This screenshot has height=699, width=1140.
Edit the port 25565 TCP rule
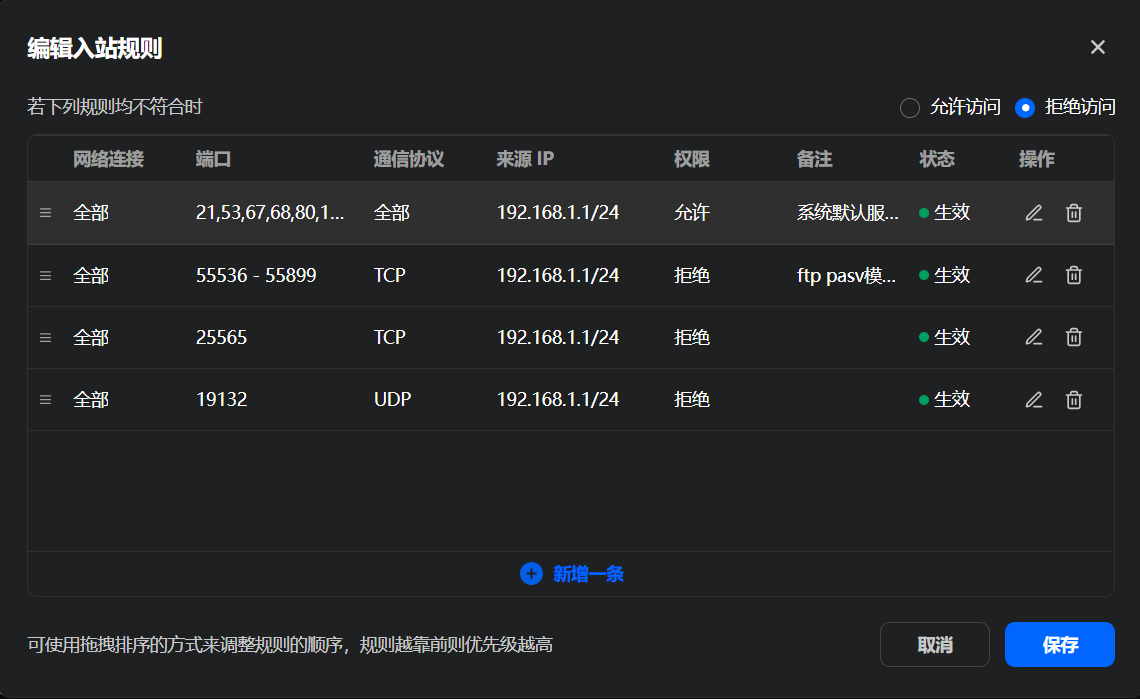click(x=1034, y=338)
